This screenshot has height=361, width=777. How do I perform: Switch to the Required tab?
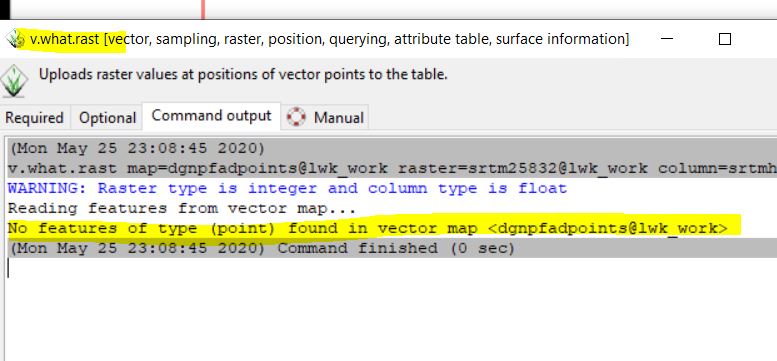pyautogui.click(x=35, y=118)
